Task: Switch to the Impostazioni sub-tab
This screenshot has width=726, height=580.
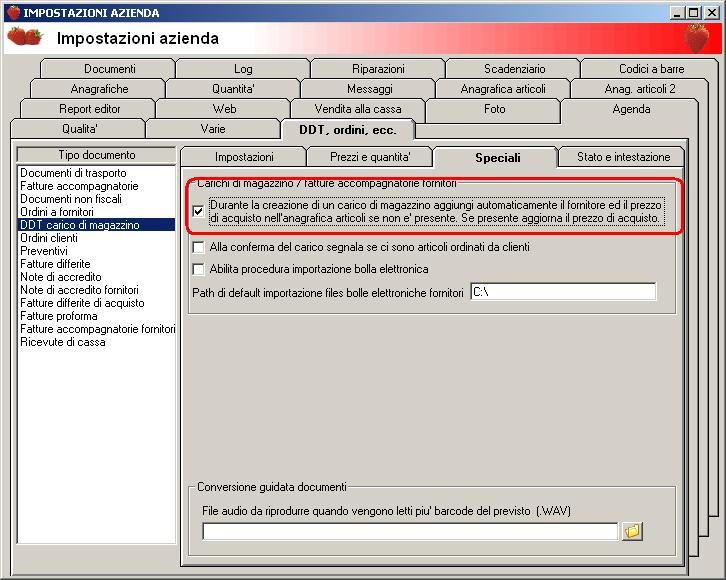Action: [244, 157]
